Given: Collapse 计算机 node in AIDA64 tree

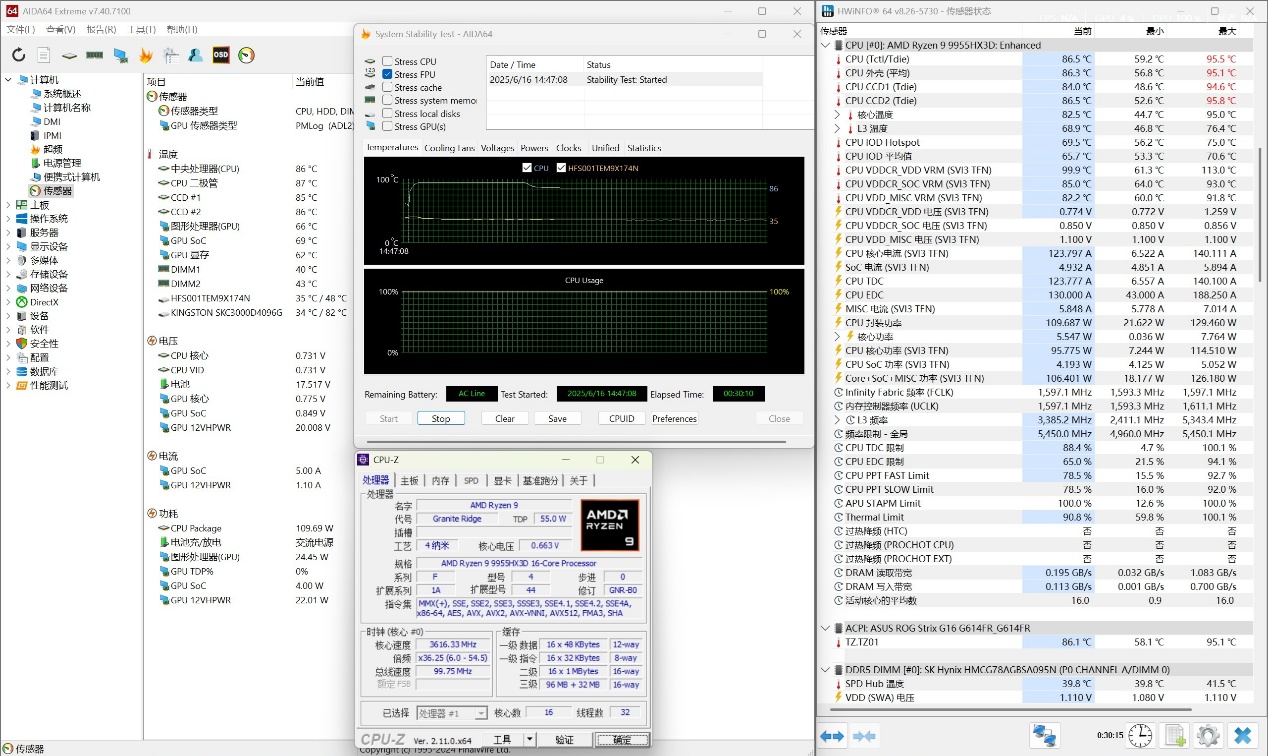Looking at the screenshot, I should point(9,79).
